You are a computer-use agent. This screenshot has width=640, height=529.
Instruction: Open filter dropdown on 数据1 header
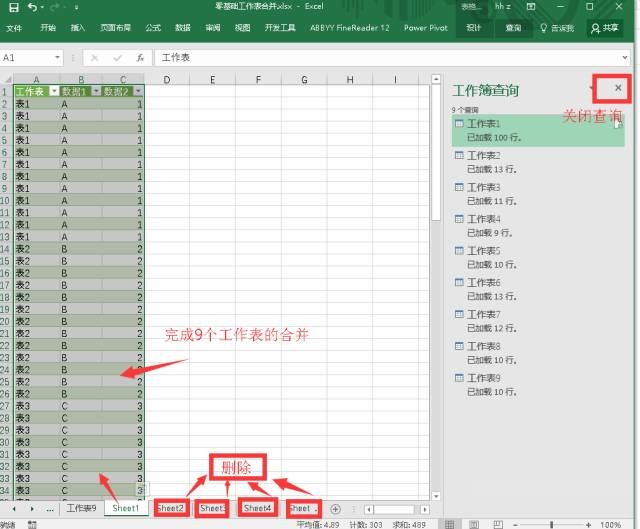pyautogui.click(x=96, y=91)
